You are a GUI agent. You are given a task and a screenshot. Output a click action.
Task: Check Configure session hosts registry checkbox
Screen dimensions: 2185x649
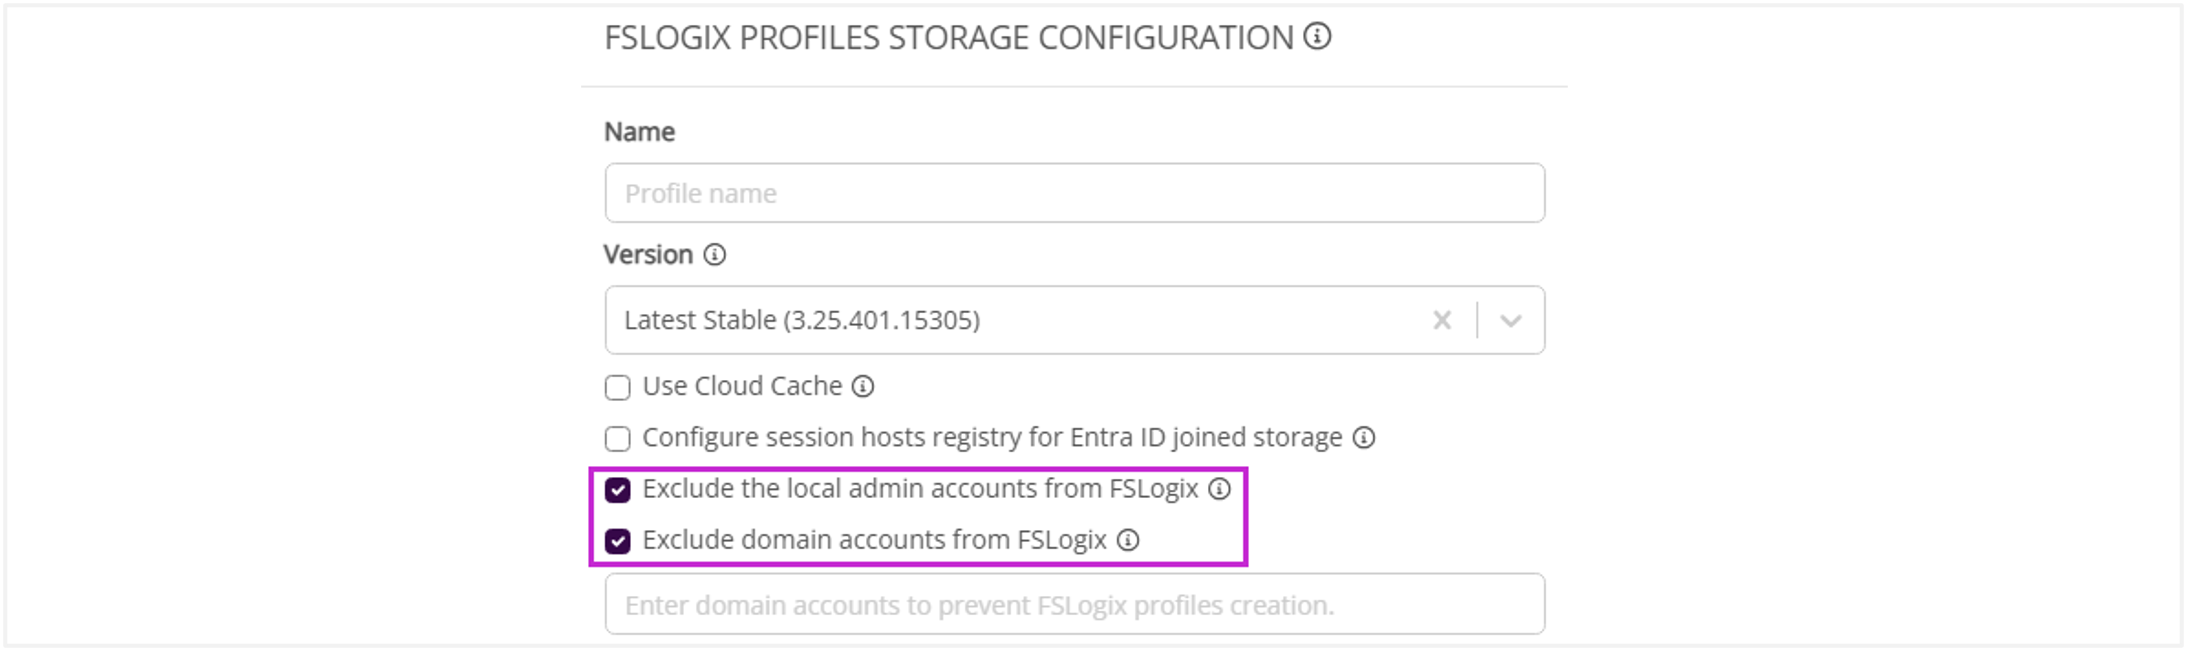pos(618,439)
